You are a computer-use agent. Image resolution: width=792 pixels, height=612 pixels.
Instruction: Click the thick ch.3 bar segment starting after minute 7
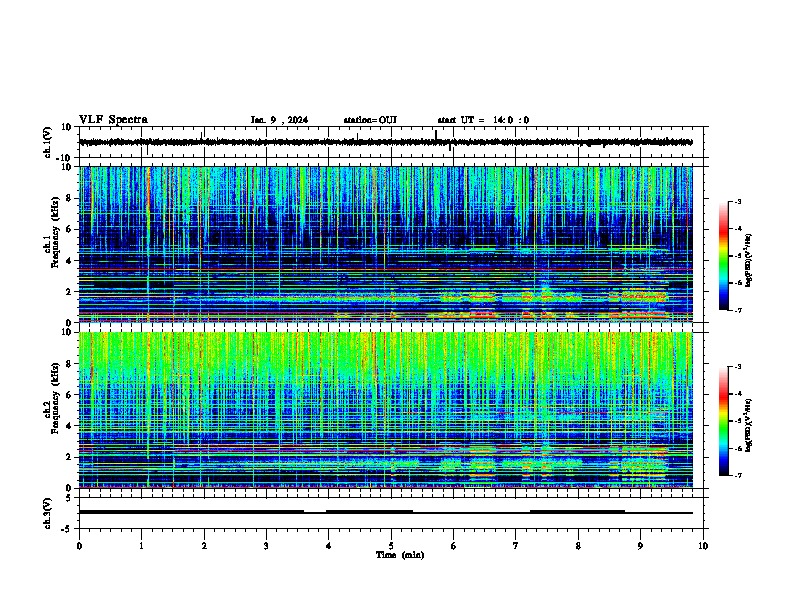pyautogui.click(x=577, y=512)
